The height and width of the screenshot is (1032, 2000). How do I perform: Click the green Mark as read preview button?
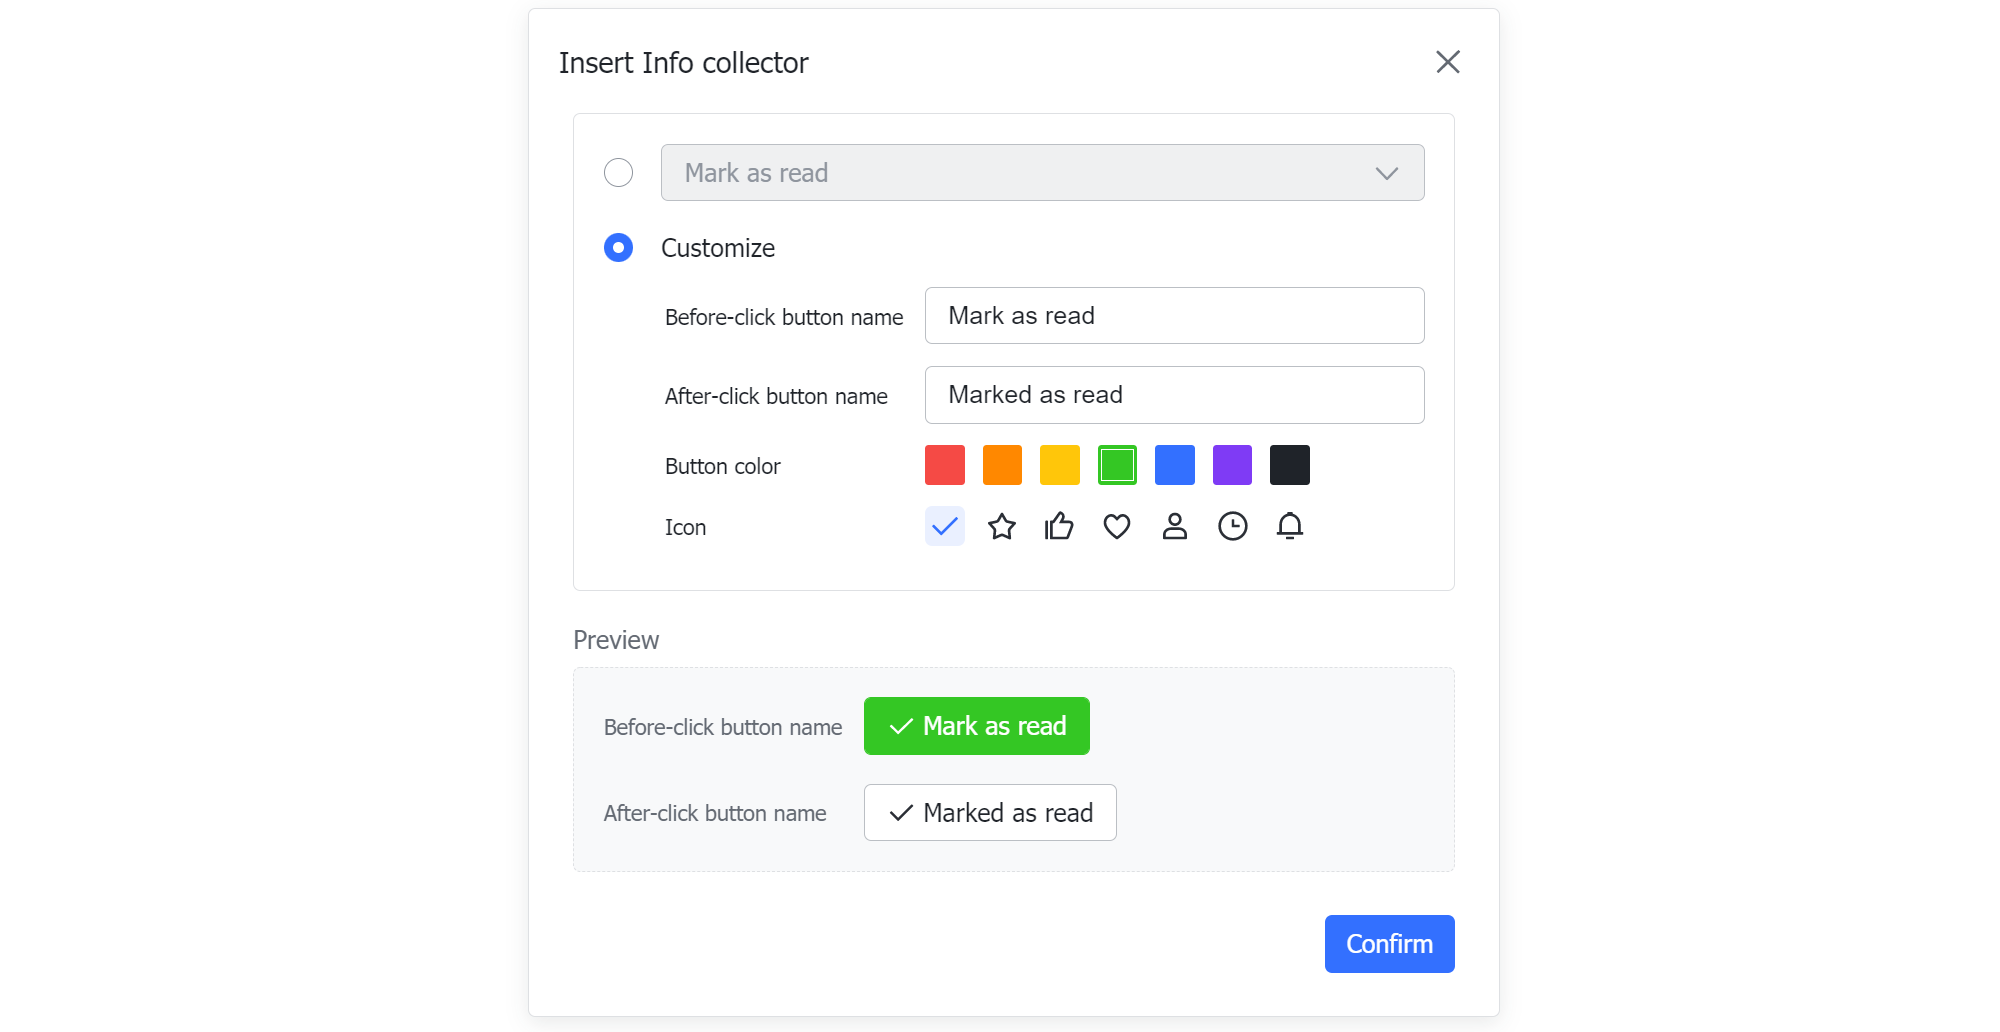(976, 726)
